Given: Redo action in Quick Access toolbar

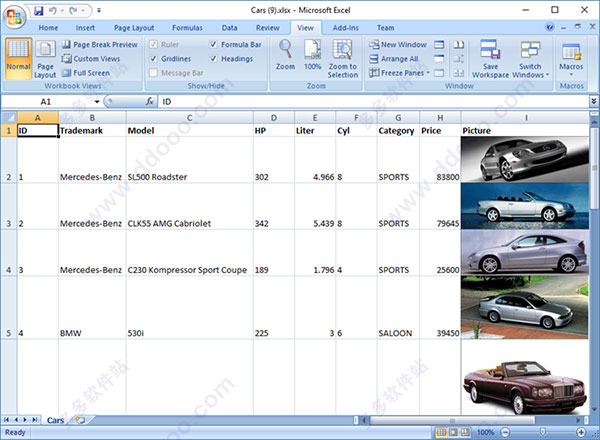Looking at the screenshot, I should coord(73,11).
